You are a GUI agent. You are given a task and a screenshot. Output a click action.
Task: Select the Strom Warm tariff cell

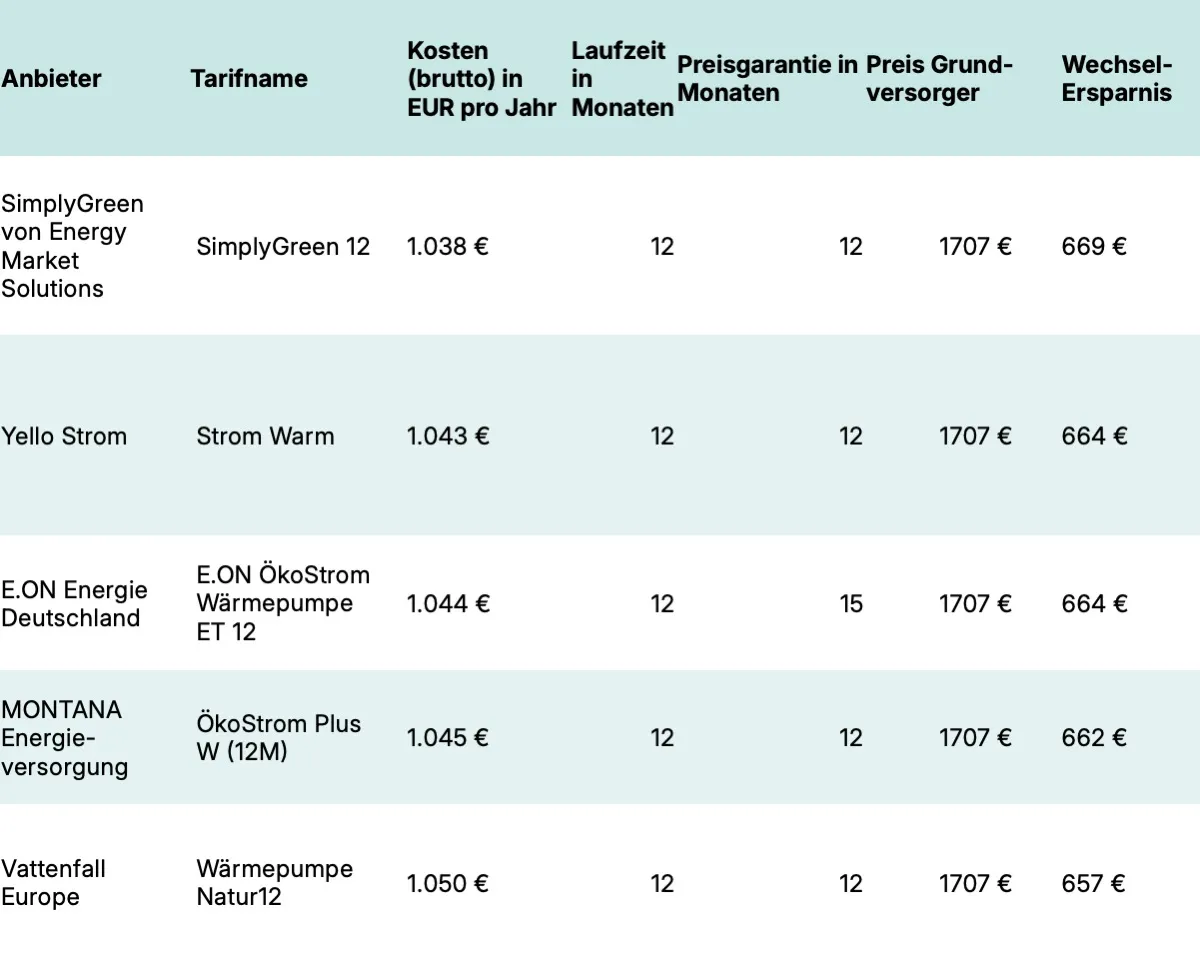tap(265, 436)
